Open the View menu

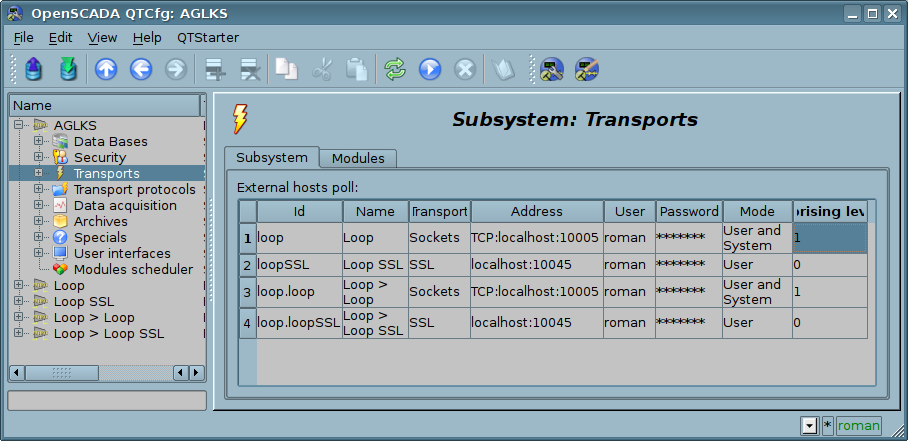click(102, 38)
